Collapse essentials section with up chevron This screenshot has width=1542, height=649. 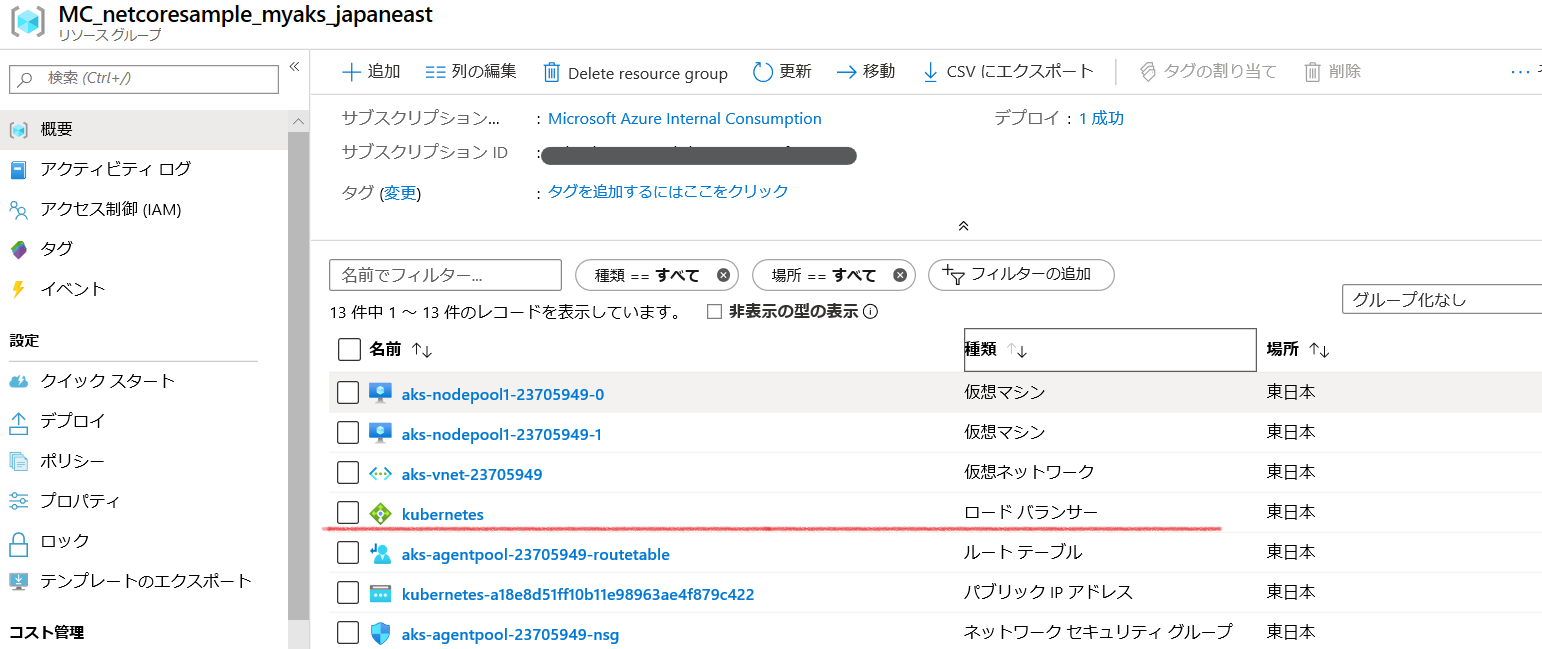(963, 226)
